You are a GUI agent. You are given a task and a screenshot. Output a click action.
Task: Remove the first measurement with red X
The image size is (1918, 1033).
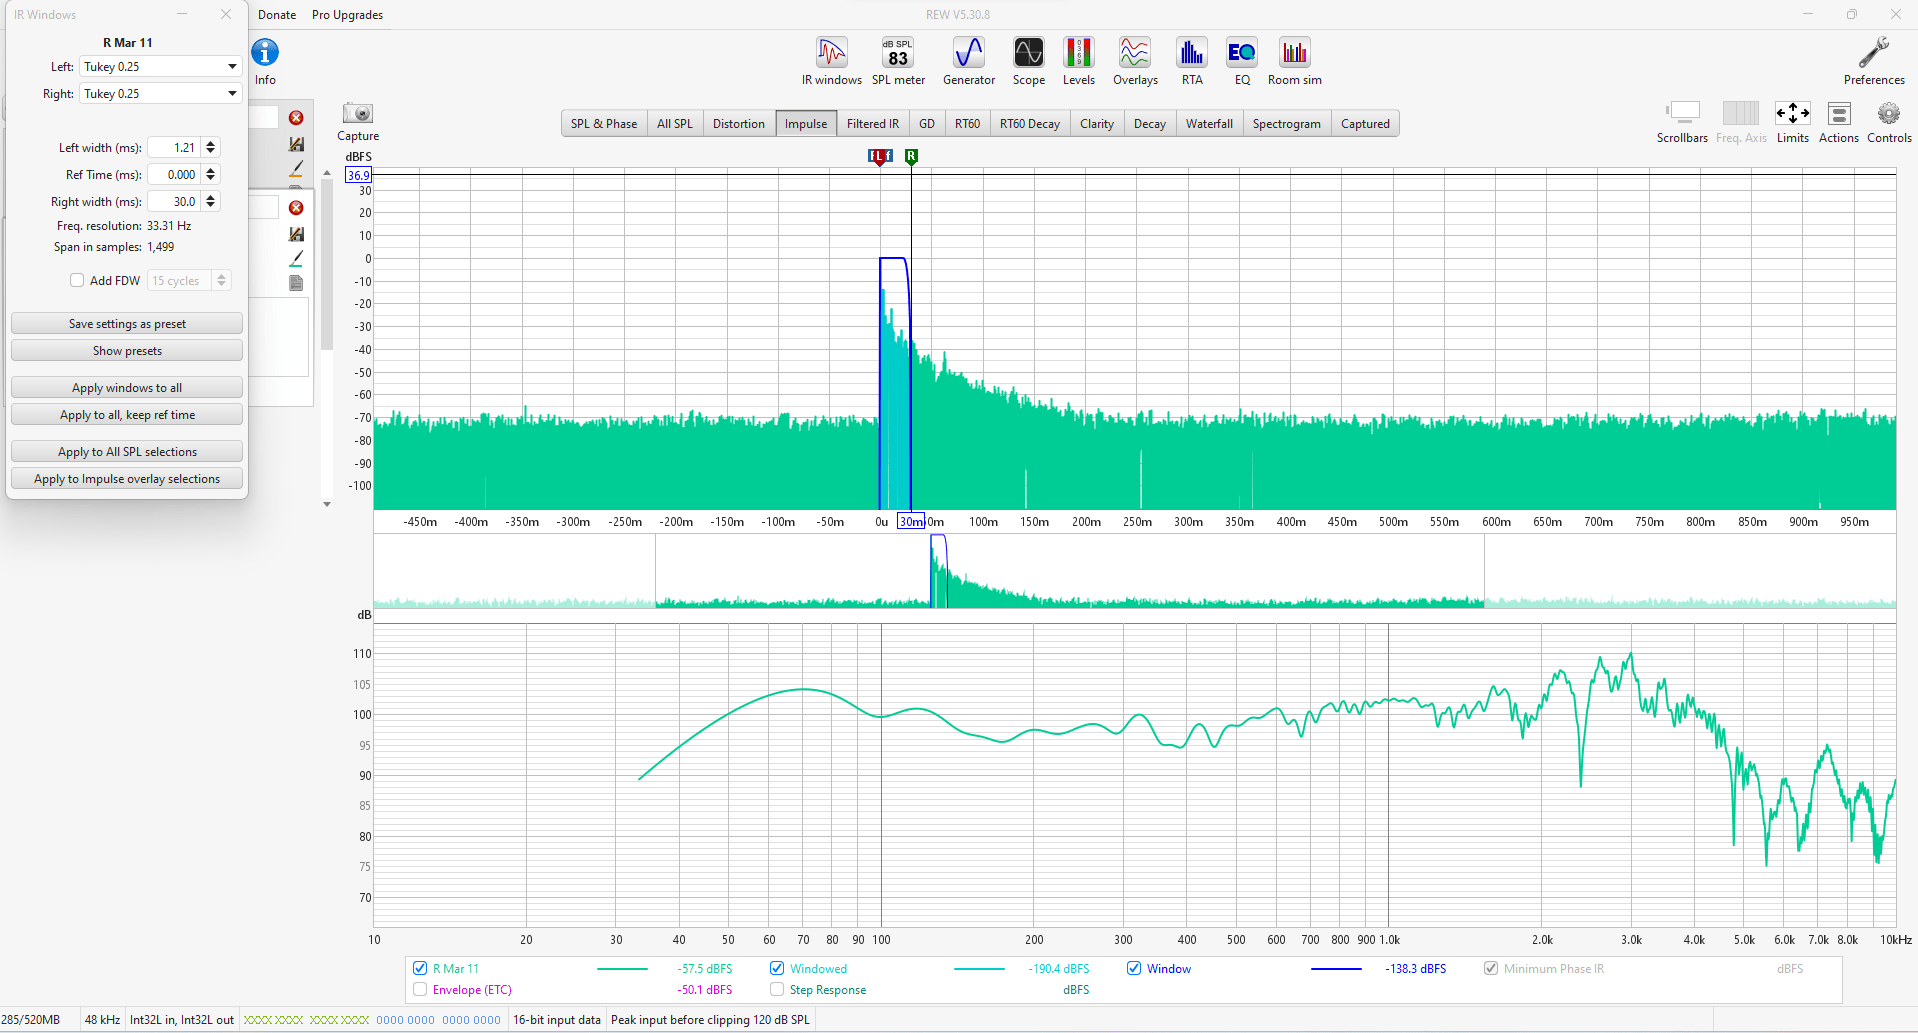pos(296,118)
